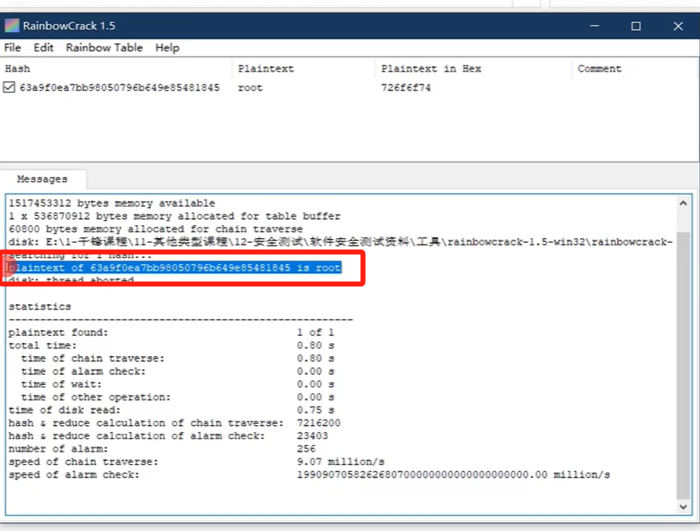Click the 'plaintext found:' line
Viewport: 700px width, 531px height.
point(171,333)
